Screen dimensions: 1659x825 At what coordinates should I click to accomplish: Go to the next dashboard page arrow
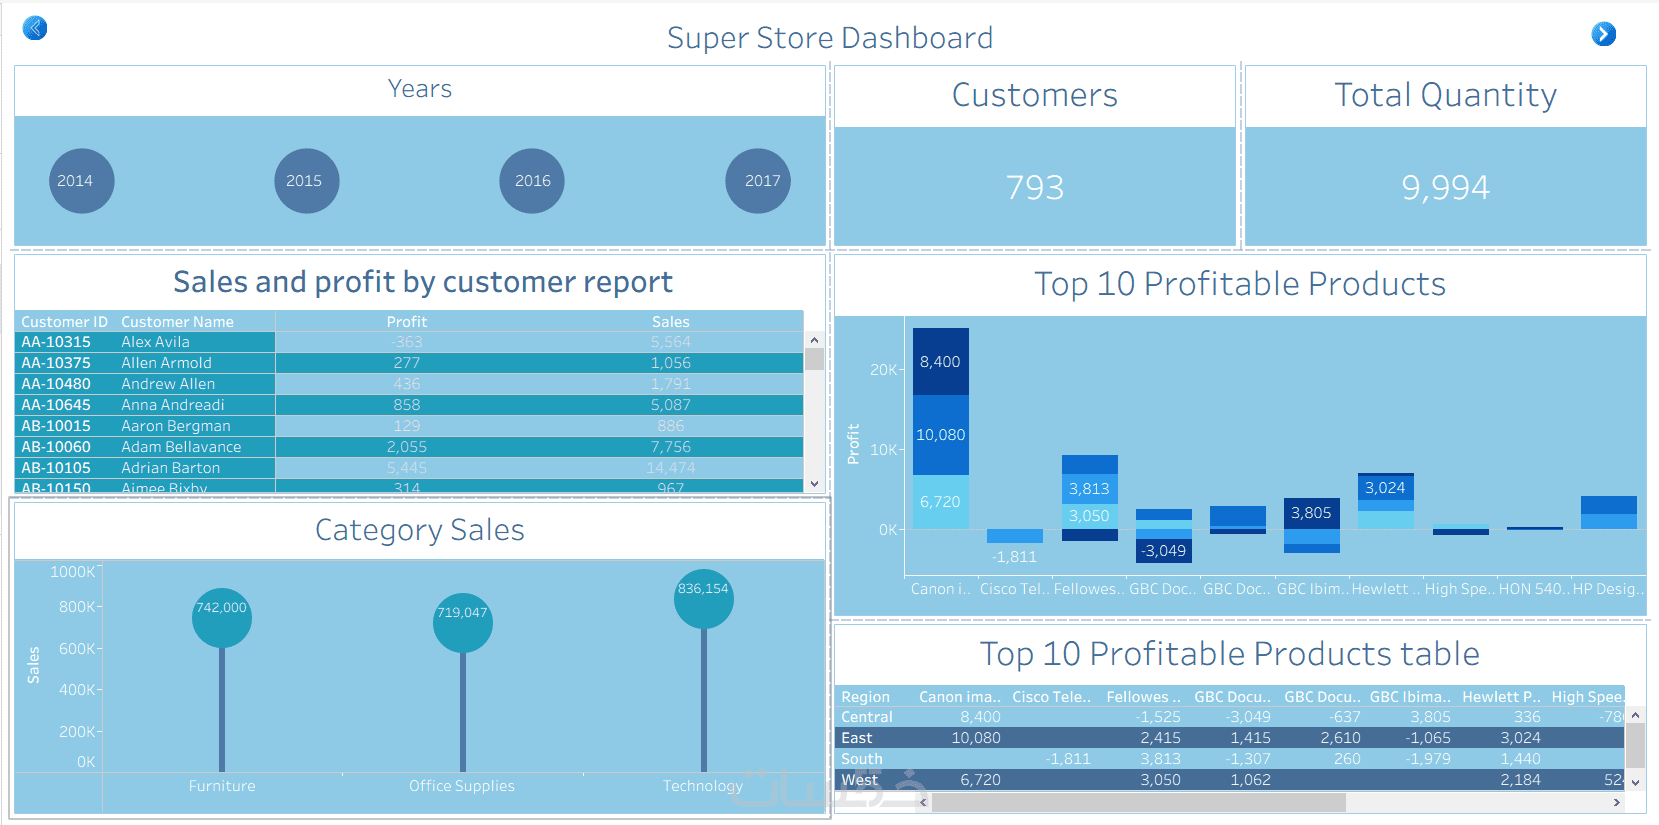(1603, 34)
